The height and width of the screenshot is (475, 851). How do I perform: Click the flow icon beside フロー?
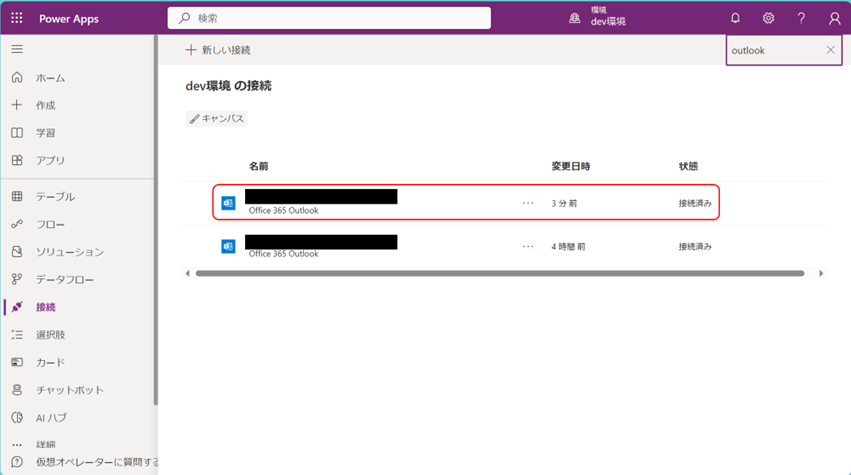17,224
